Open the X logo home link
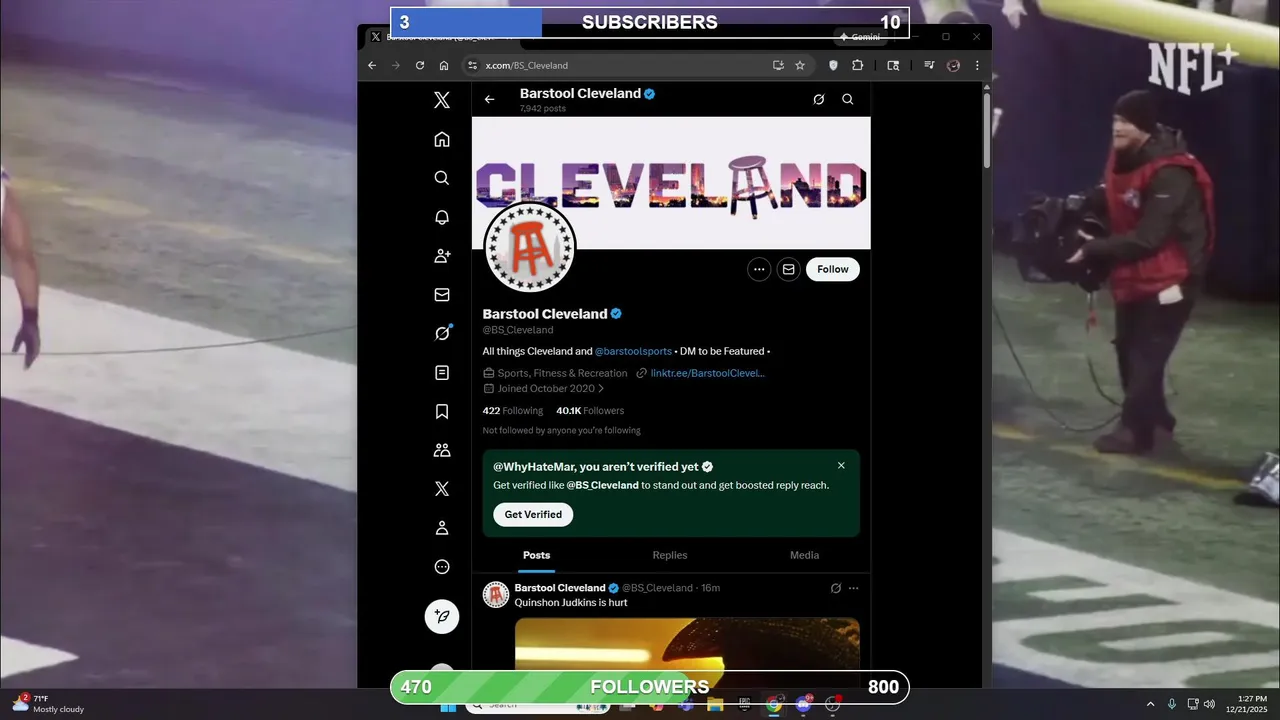Image resolution: width=1280 pixels, height=720 pixels. [442, 100]
